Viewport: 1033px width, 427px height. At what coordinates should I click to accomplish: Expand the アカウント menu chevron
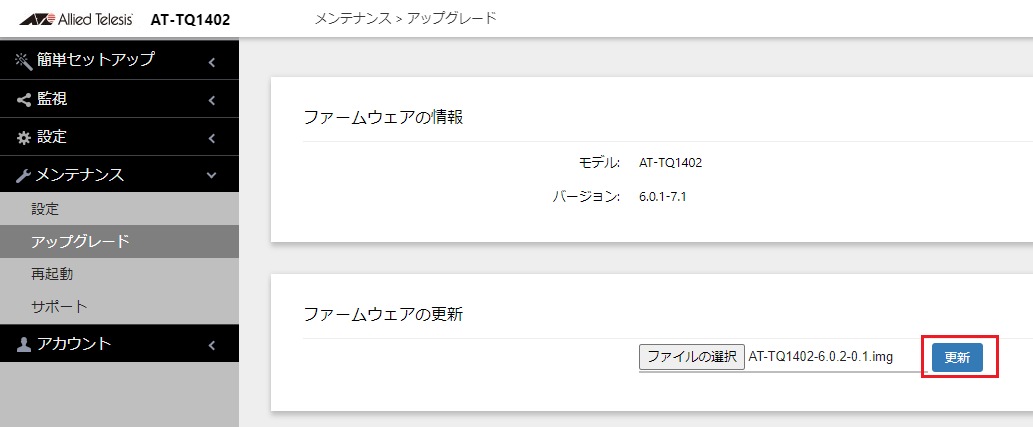click(211, 345)
